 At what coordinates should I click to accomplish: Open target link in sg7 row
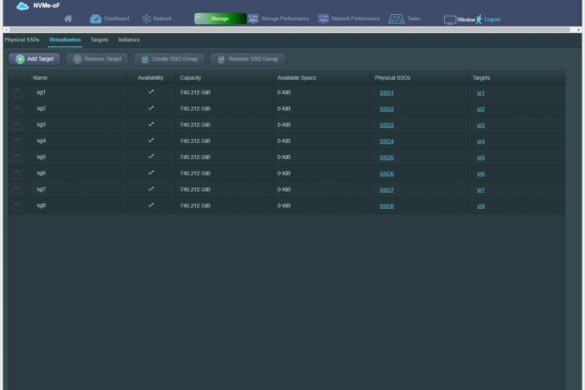pyautogui.click(x=481, y=190)
